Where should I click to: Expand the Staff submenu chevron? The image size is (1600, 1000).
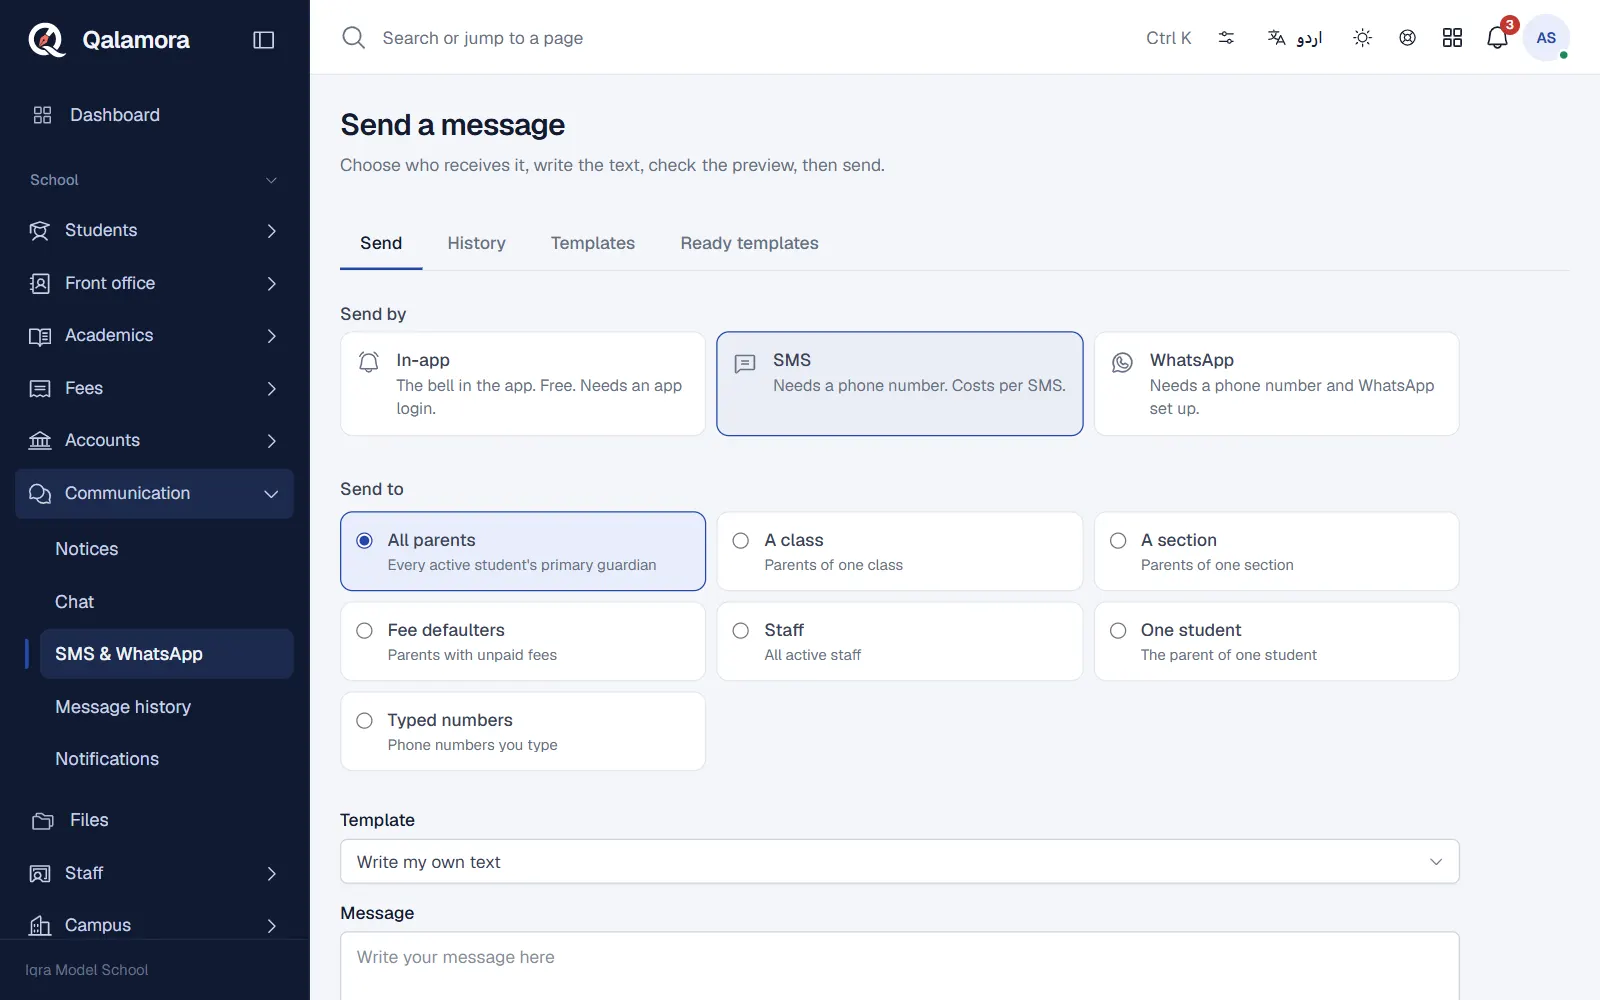(271, 874)
